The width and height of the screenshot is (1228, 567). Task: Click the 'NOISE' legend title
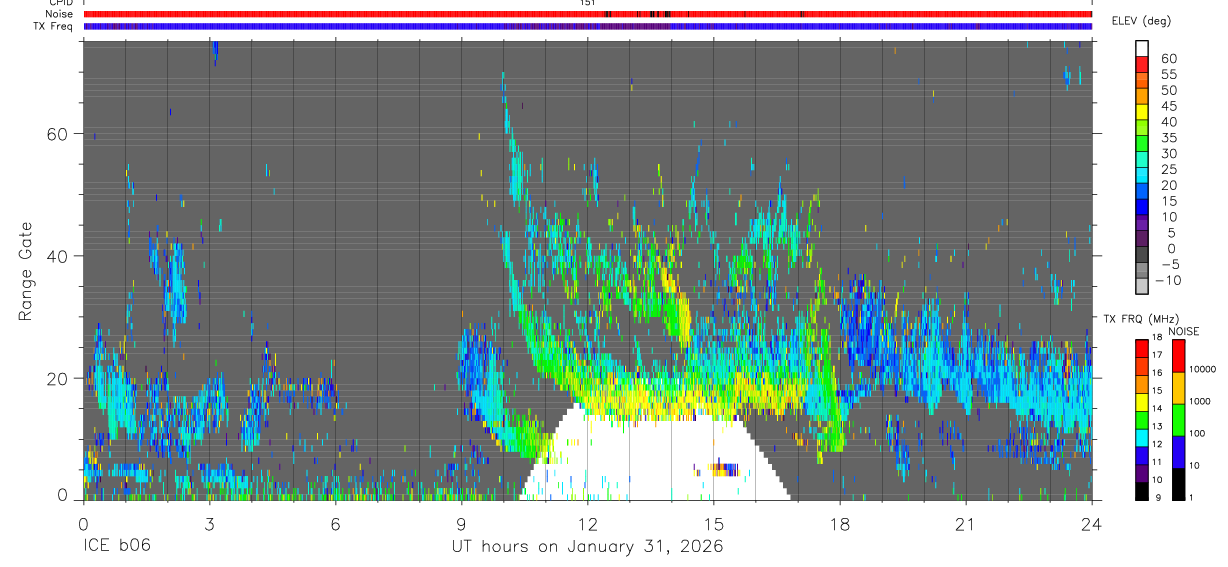click(1183, 331)
